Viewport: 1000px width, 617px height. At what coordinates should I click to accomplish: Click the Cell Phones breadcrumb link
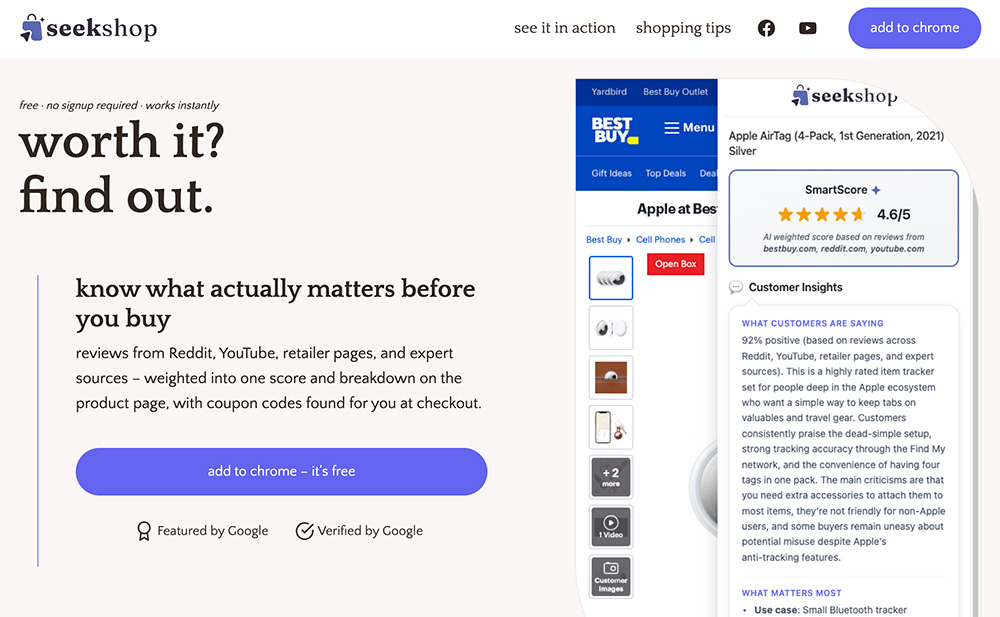[x=660, y=240]
